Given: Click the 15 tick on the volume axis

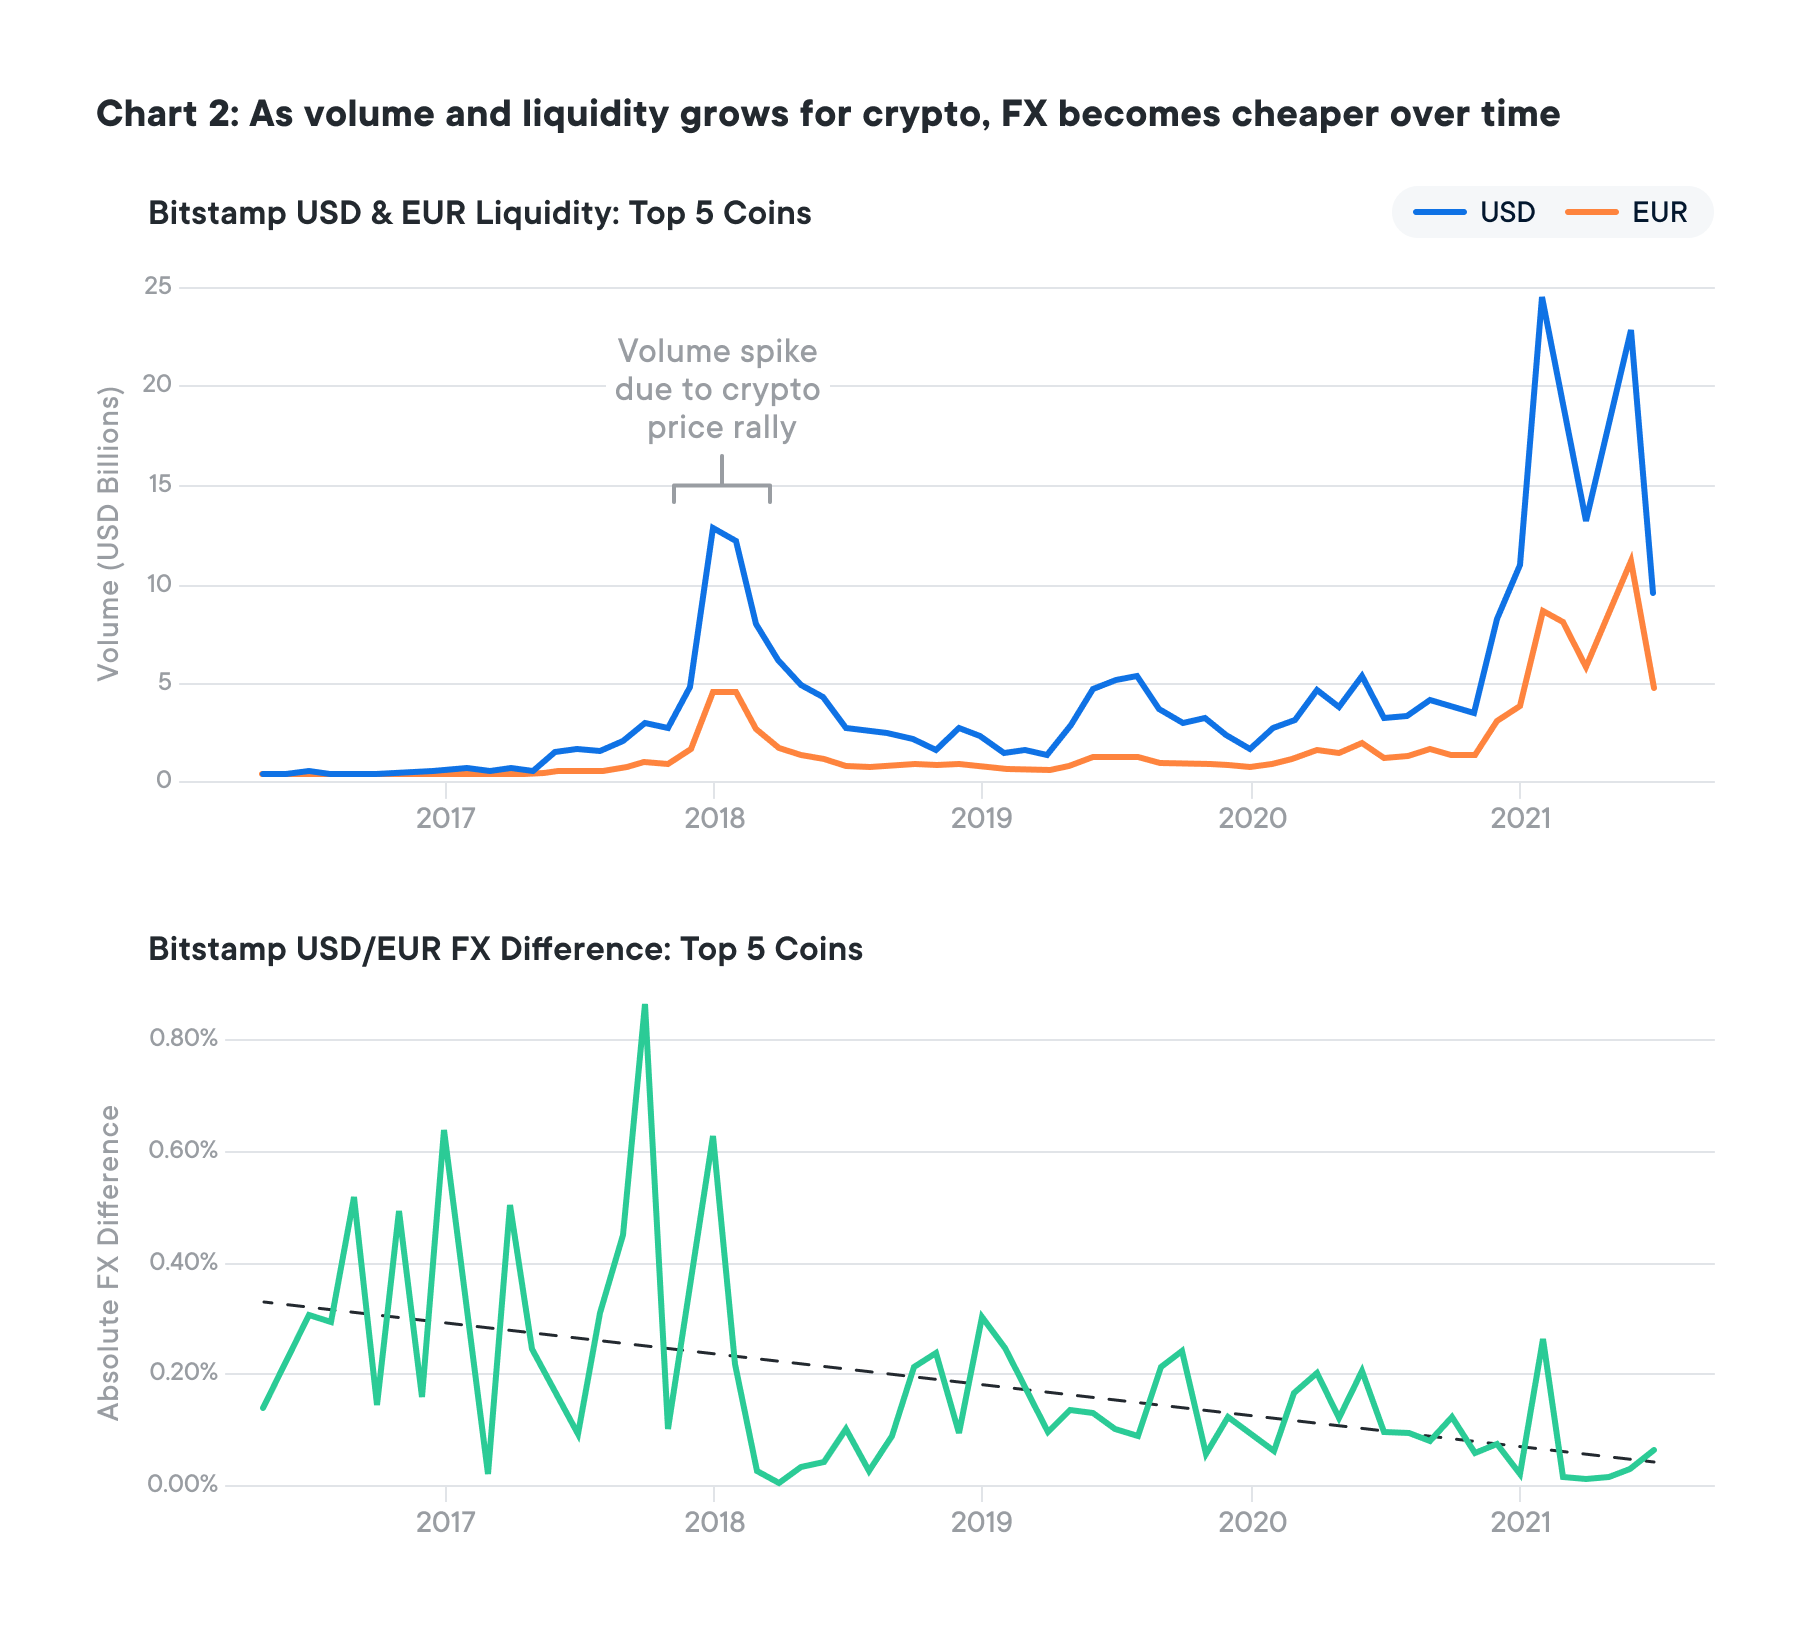Looking at the screenshot, I should [158, 485].
